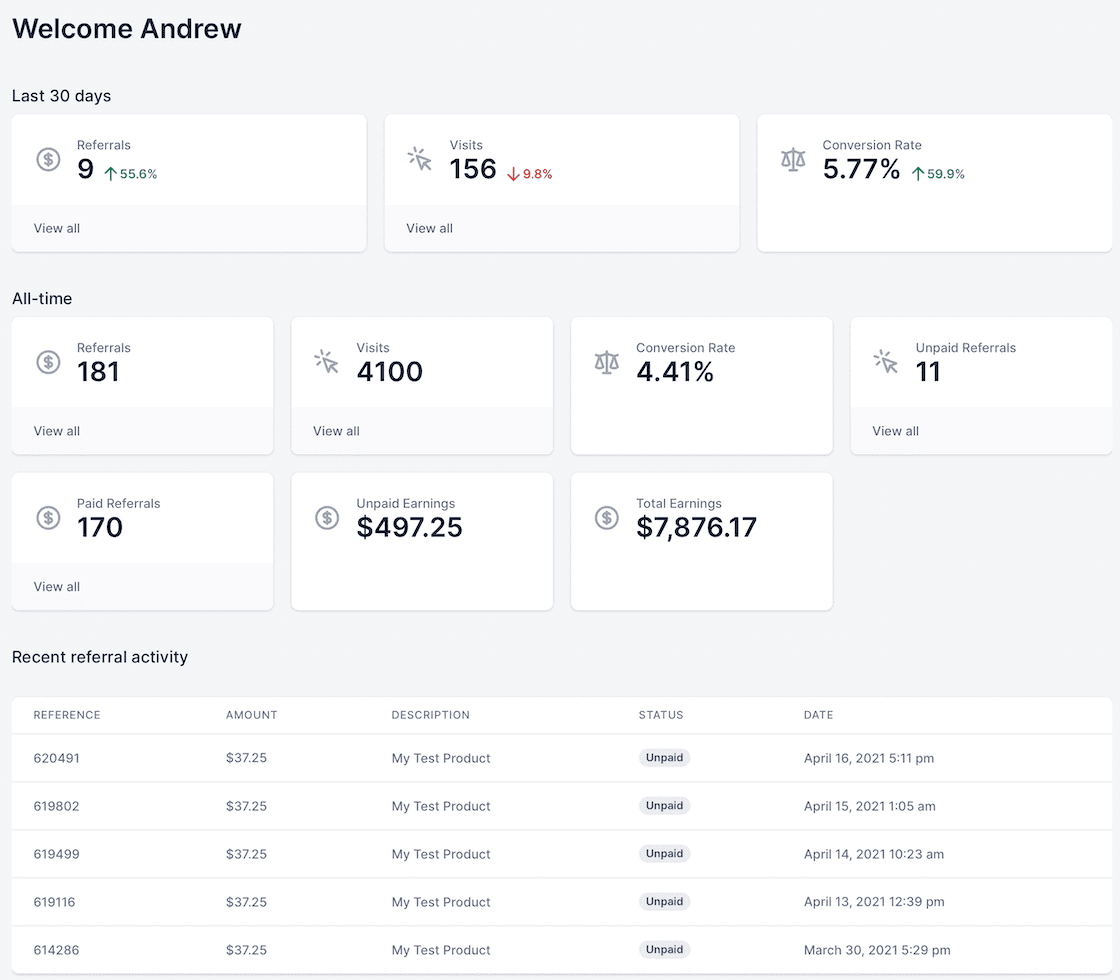The image size is (1120, 980).
Task: Click the Unpaid Earnings dollar icon
Action: click(327, 517)
